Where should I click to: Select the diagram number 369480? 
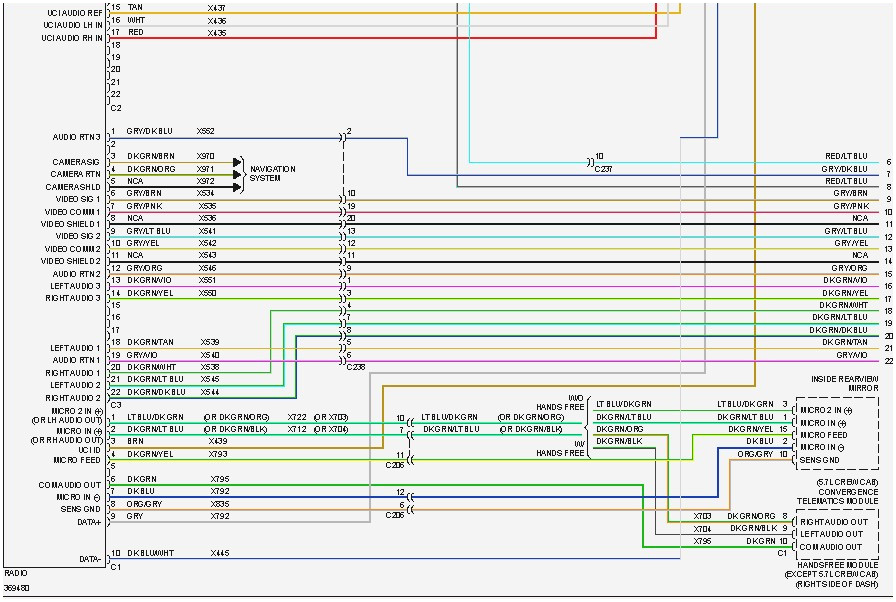coord(17,587)
